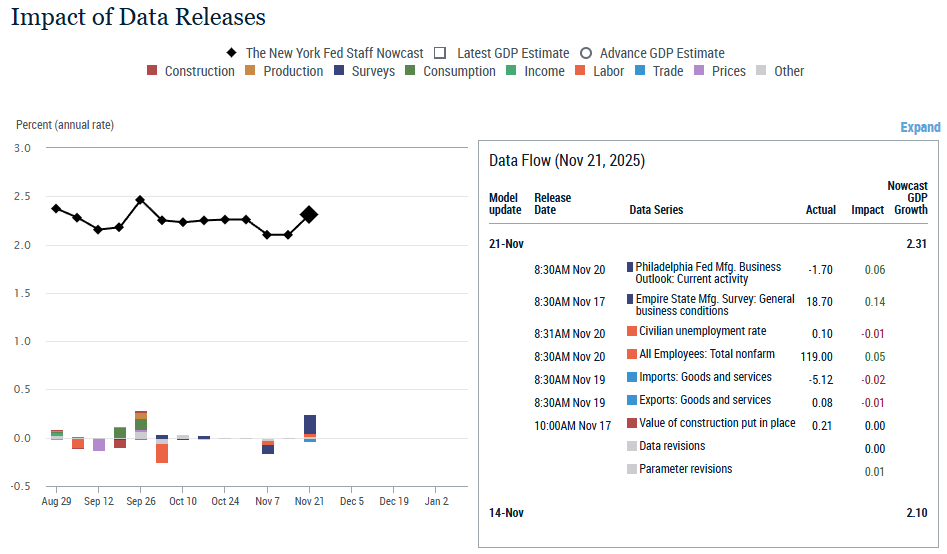Click Advance GDP Estimate circle icon
This screenshot has width=947, height=554.
point(586,53)
